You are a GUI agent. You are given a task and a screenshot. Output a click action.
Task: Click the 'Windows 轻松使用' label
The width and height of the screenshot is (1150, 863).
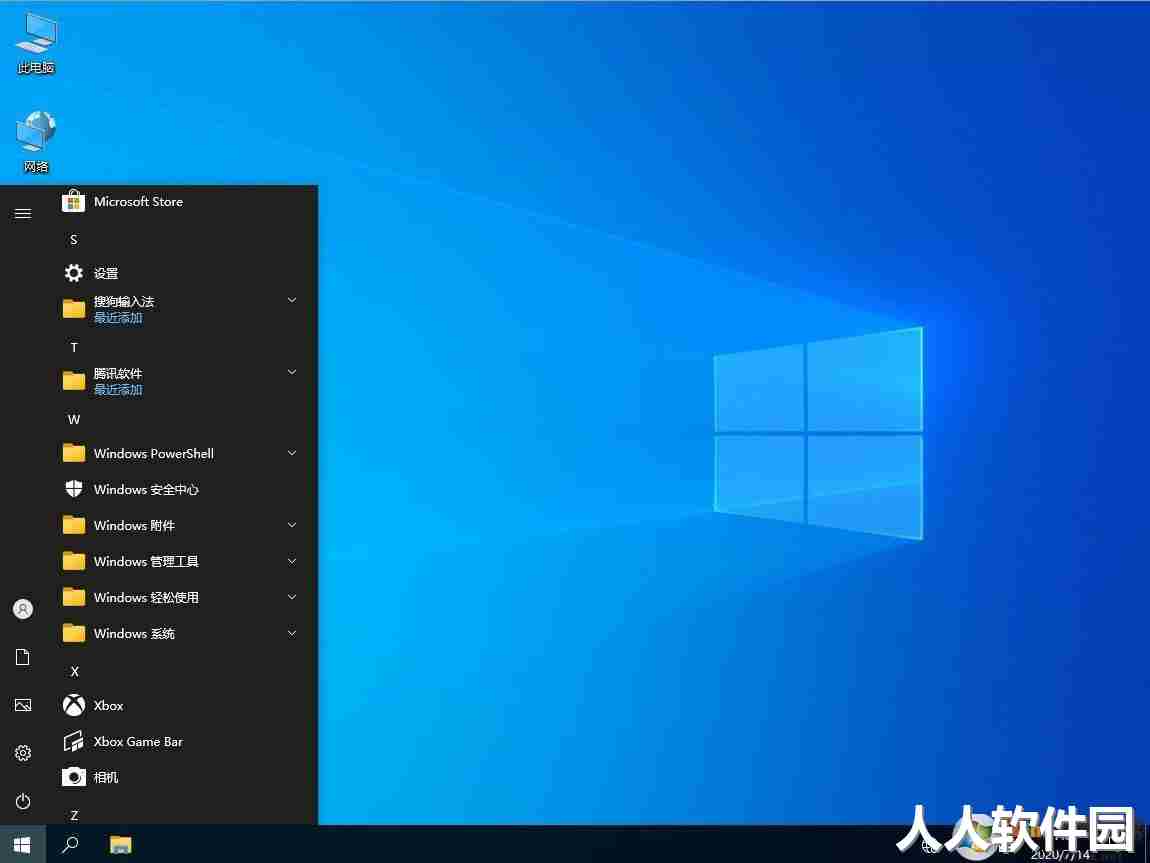[x=146, y=598]
